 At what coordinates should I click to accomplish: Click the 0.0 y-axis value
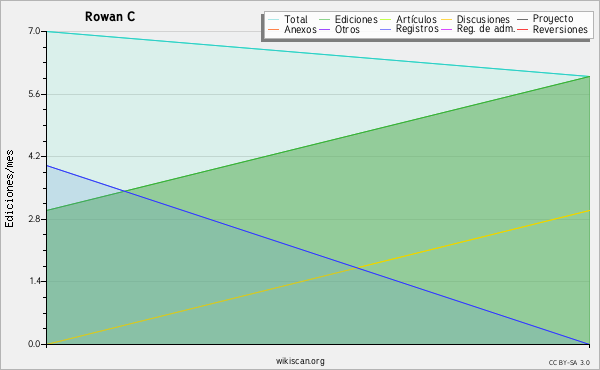point(34,344)
